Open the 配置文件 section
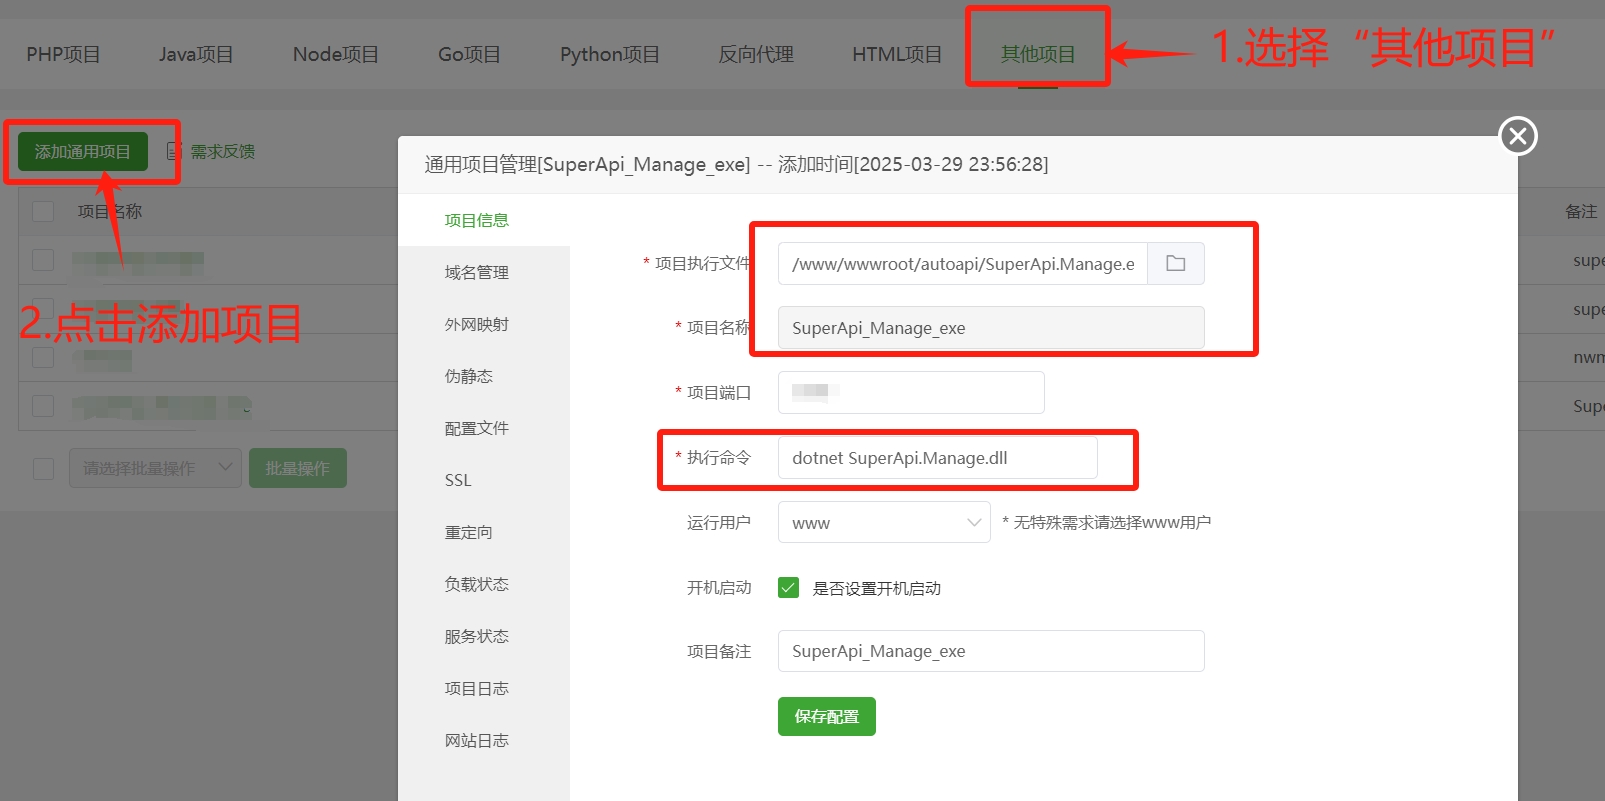 coord(477,428)
